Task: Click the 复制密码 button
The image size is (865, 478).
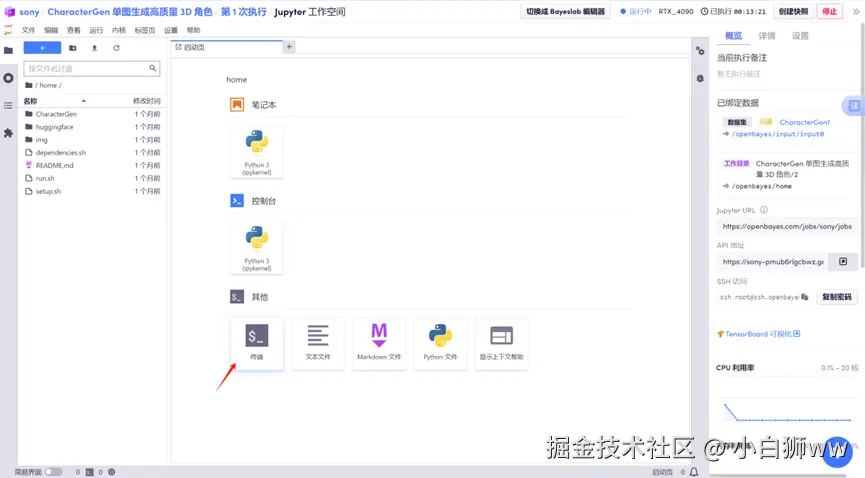Action: pyautogui.click(x=836, y=297)
